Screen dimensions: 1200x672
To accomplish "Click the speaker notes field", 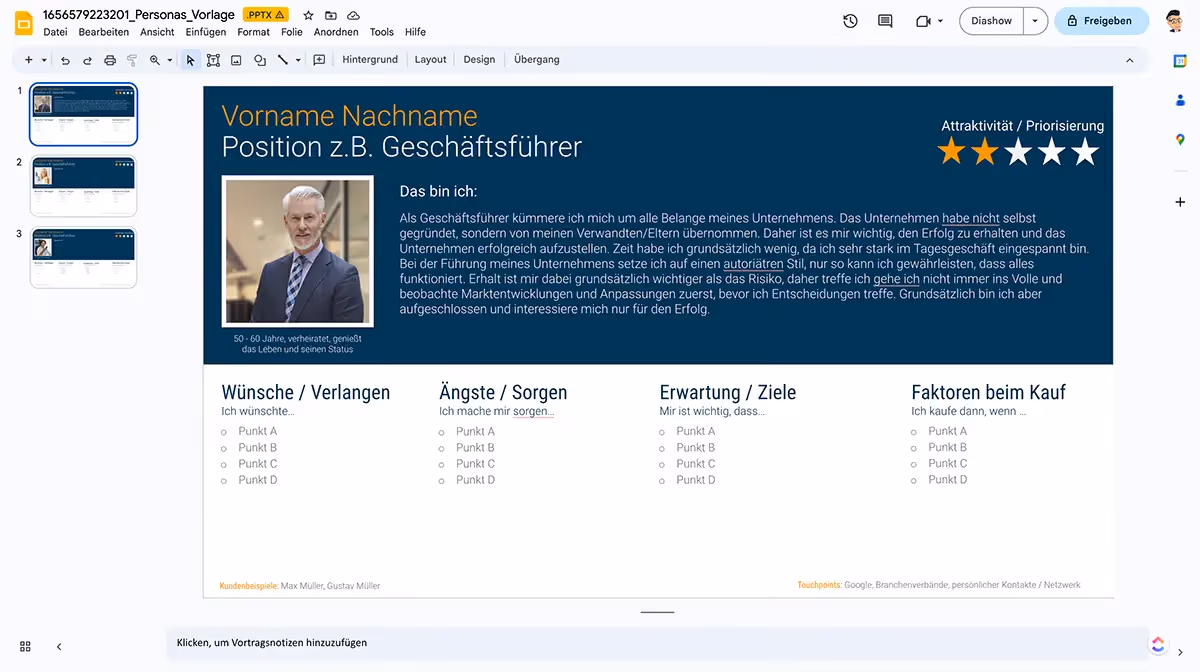I will tap(400, 643).
